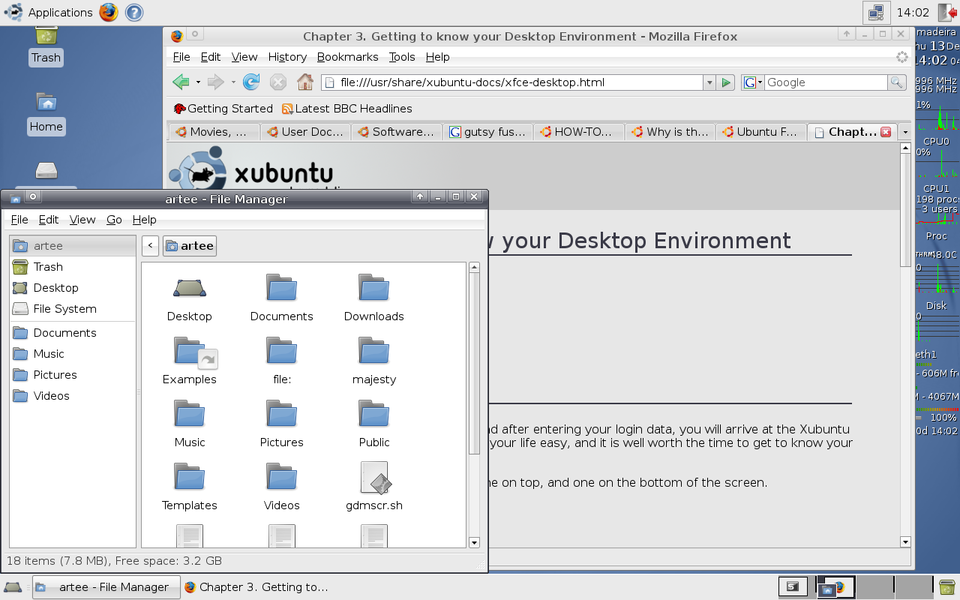
Task: Click the Google search input field
Action: [826, 82]
